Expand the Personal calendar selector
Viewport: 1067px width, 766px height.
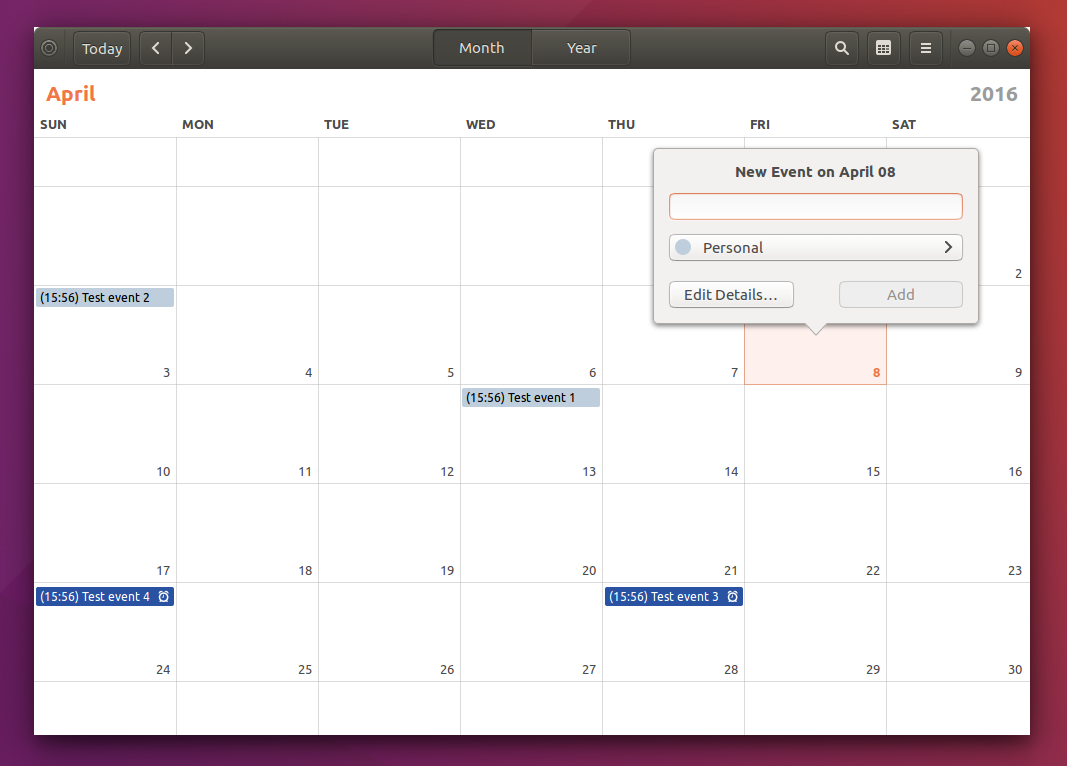(948, 247)
